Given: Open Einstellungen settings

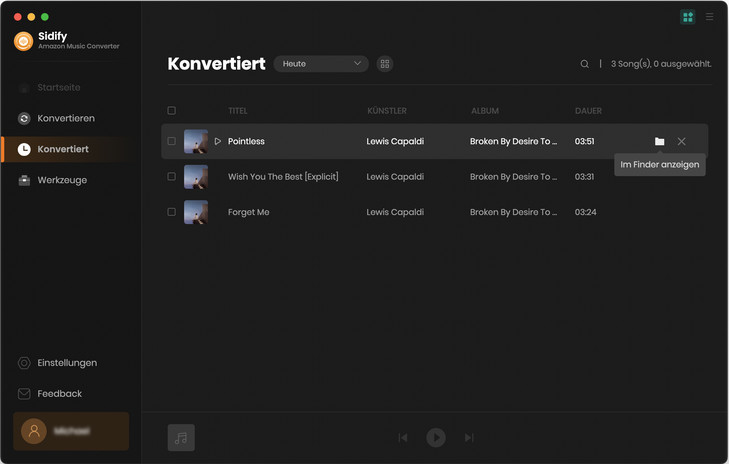Looking at the screenshot, I should coord(67,363).
